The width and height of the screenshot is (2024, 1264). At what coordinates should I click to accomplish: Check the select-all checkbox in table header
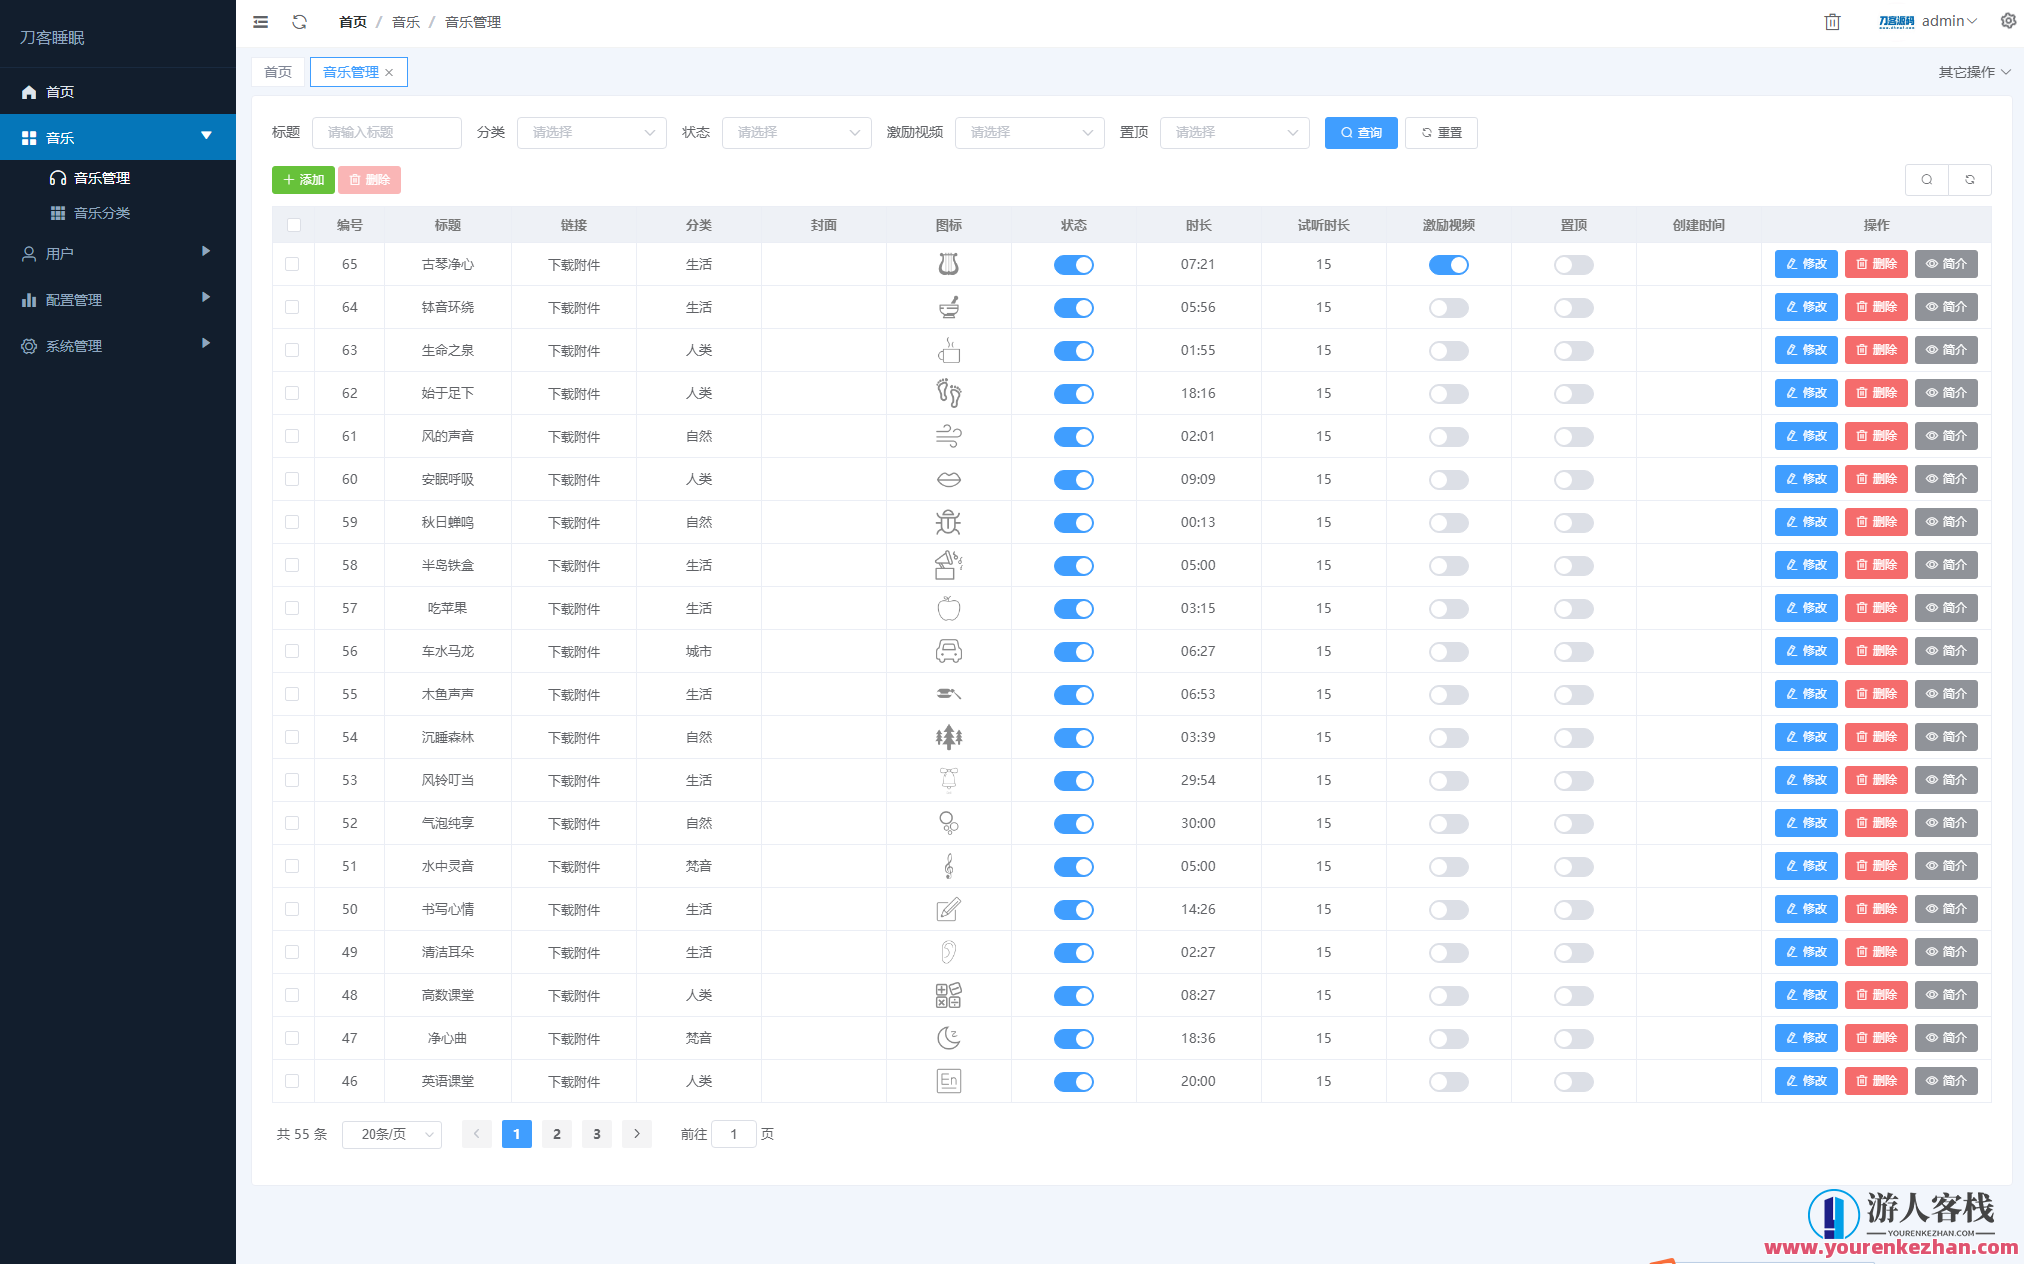[x=293, y=225]
